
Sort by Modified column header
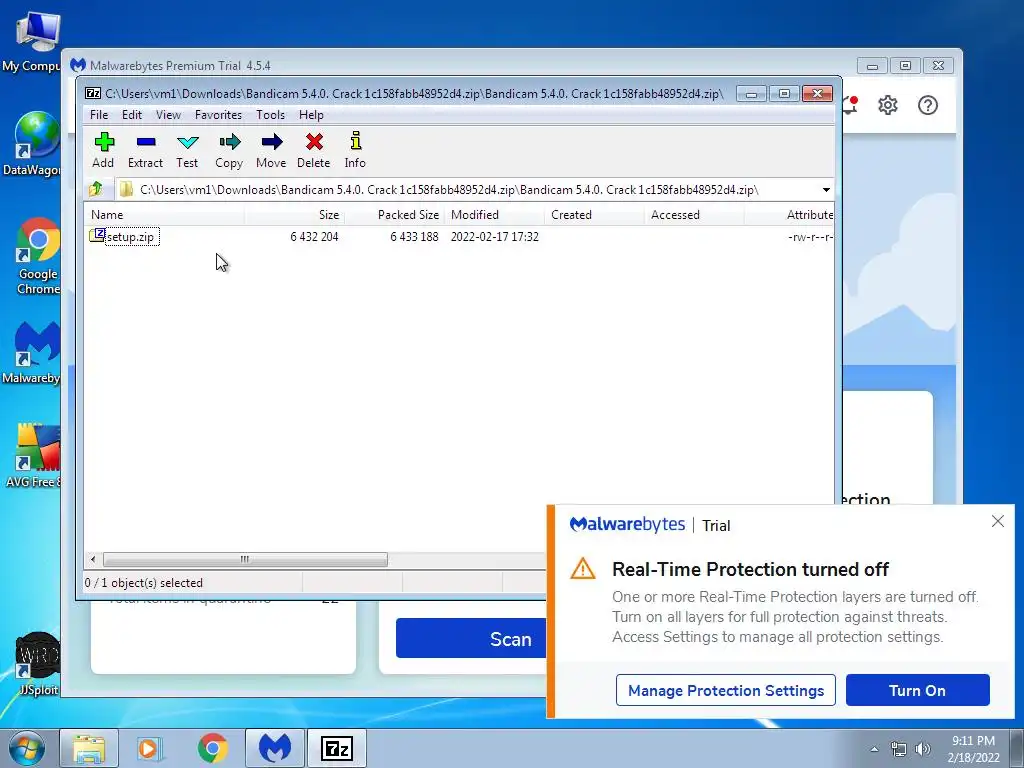click(x=494, y=215)
